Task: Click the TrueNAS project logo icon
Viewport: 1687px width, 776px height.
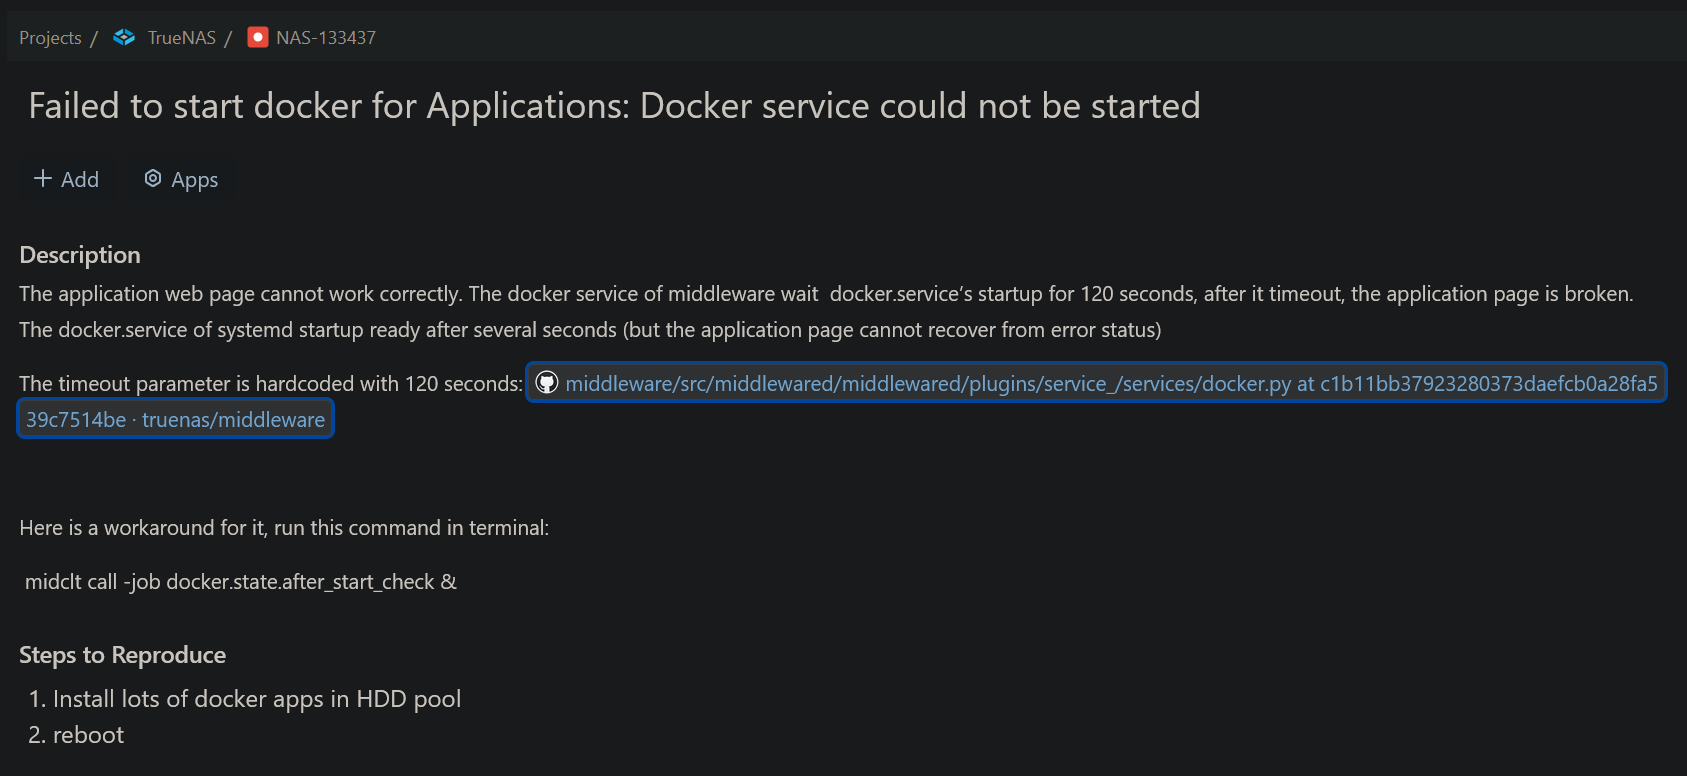Action: tap(124, 37)
